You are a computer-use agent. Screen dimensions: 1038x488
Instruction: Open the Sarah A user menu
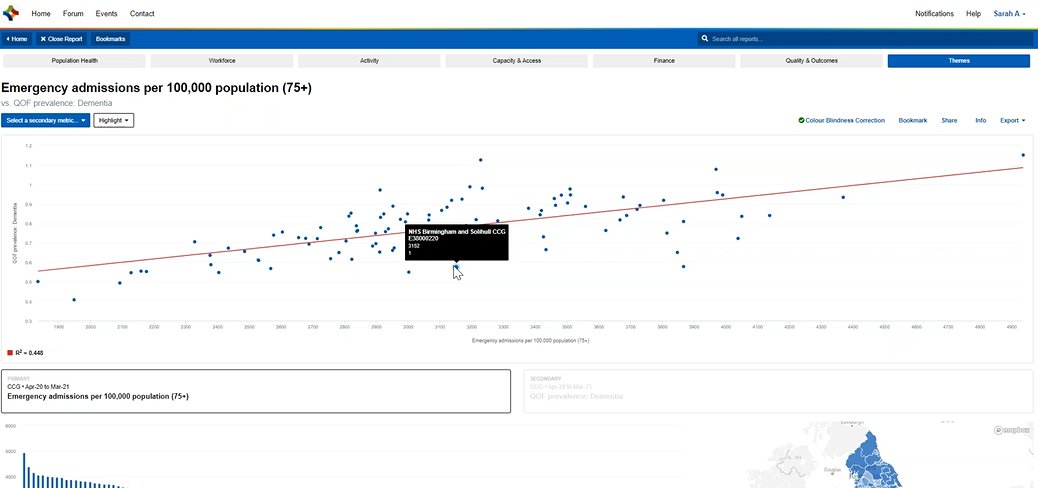[1010, 13]
